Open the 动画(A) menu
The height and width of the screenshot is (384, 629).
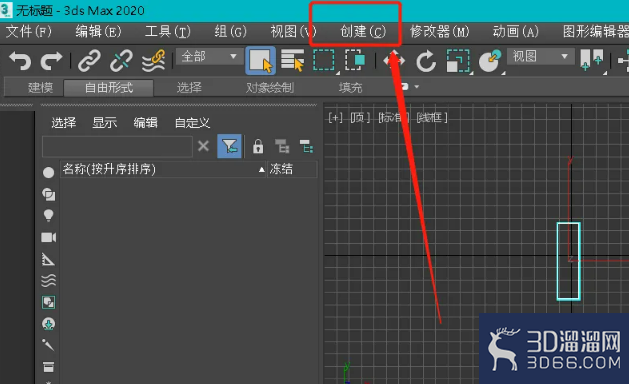coord(515,32)
